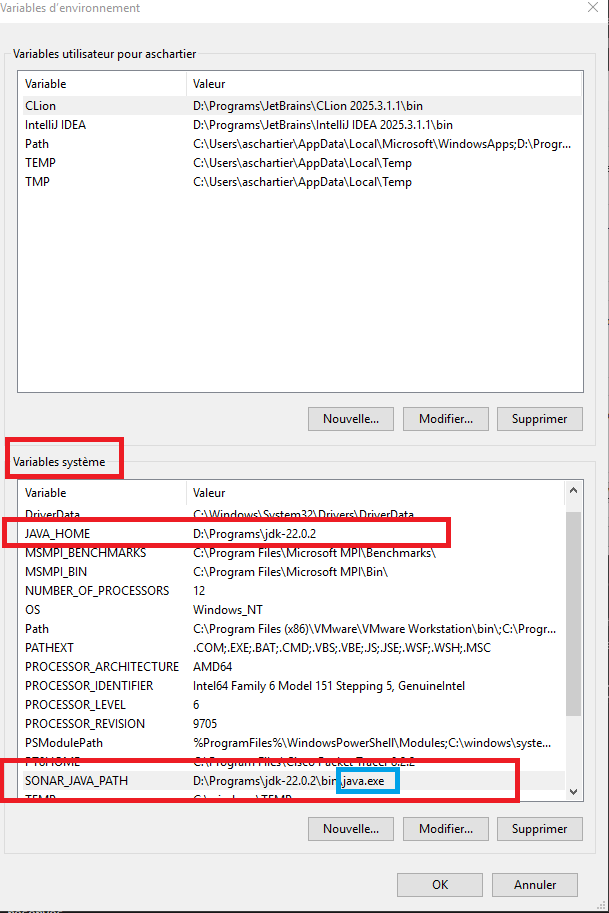Click the AMD64 value cell
This screenshot has height=913, width=609.
213,667
